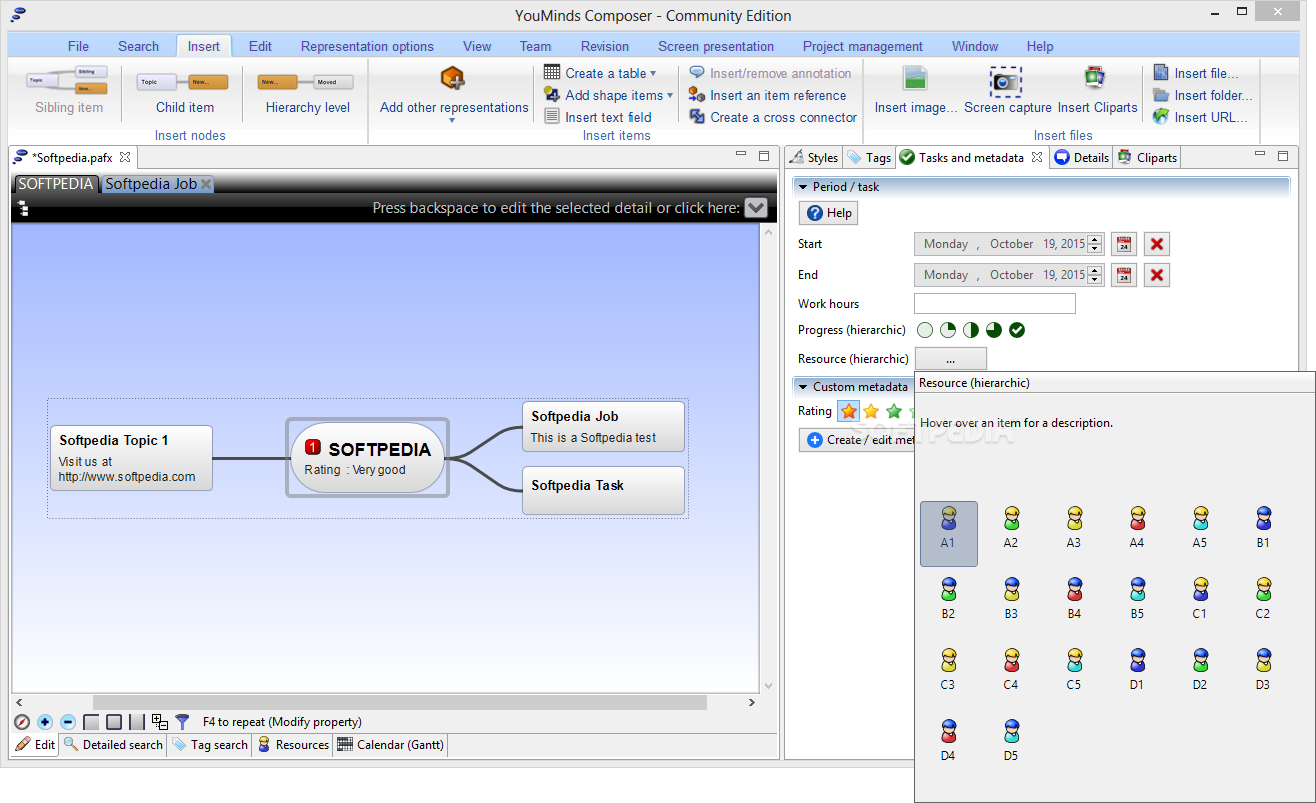Set progress to quarter-filled circle
This screenshot has width=1316, height=803.
pos(948,330)
